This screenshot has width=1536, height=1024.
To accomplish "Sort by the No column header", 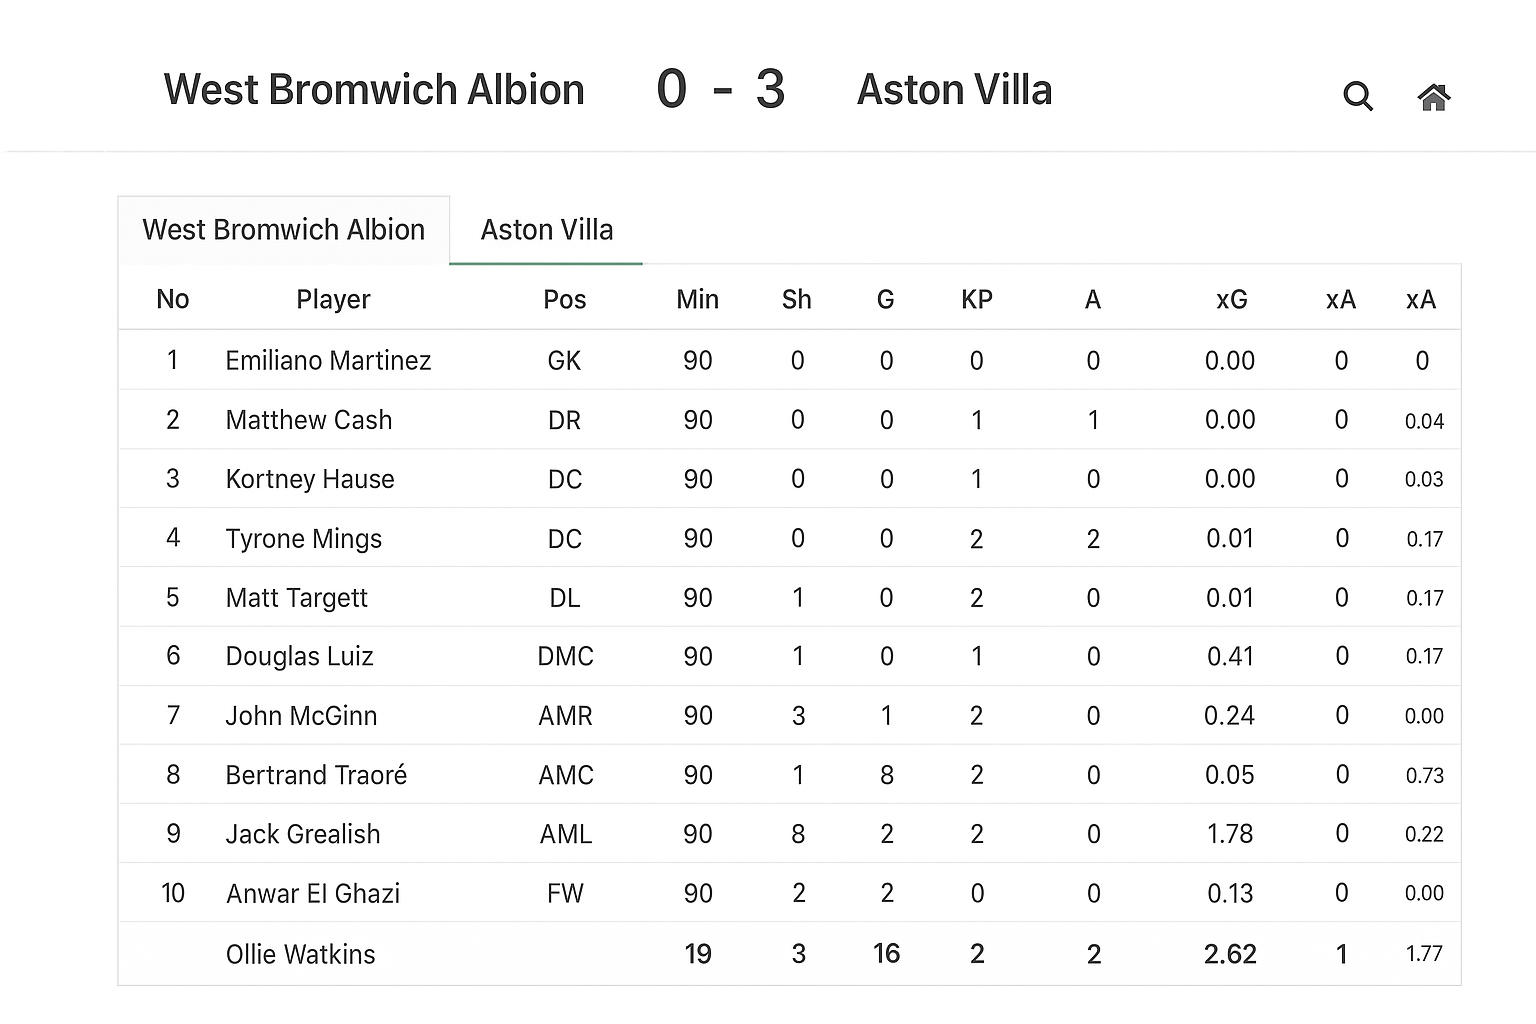I will pyautogui.click(x=172, y=299).
